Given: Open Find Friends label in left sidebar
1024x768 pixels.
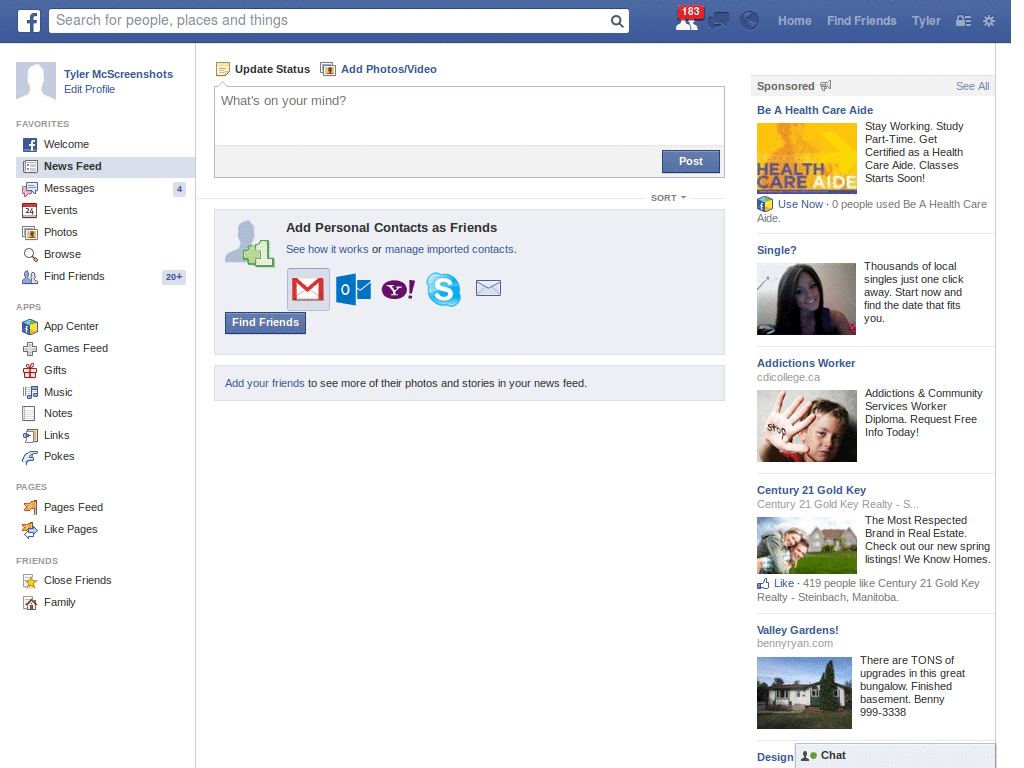Looking at the screenshot, I should point(74,276).
